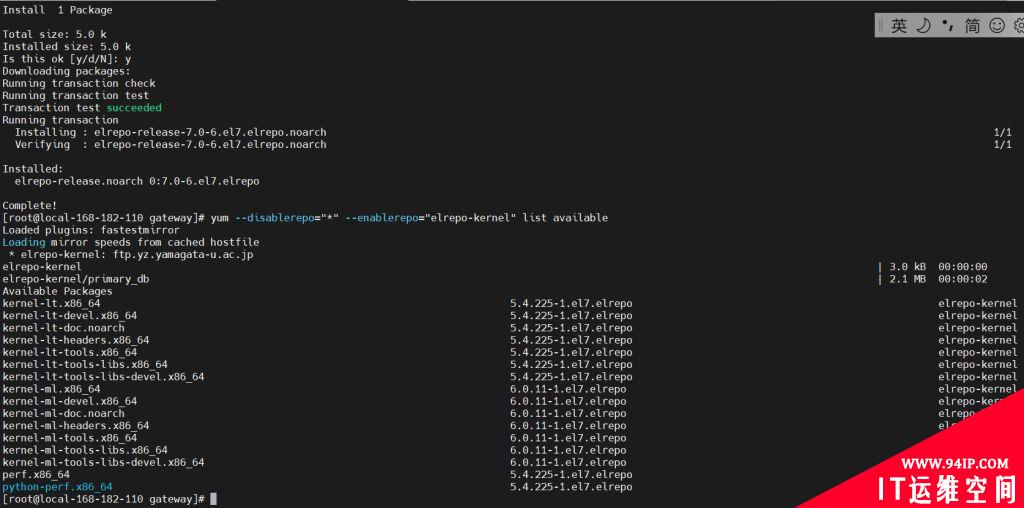Select the kernel-ml-tools-libs.x86_64 package name
1024x508 pixels.
tap(85, 450)
